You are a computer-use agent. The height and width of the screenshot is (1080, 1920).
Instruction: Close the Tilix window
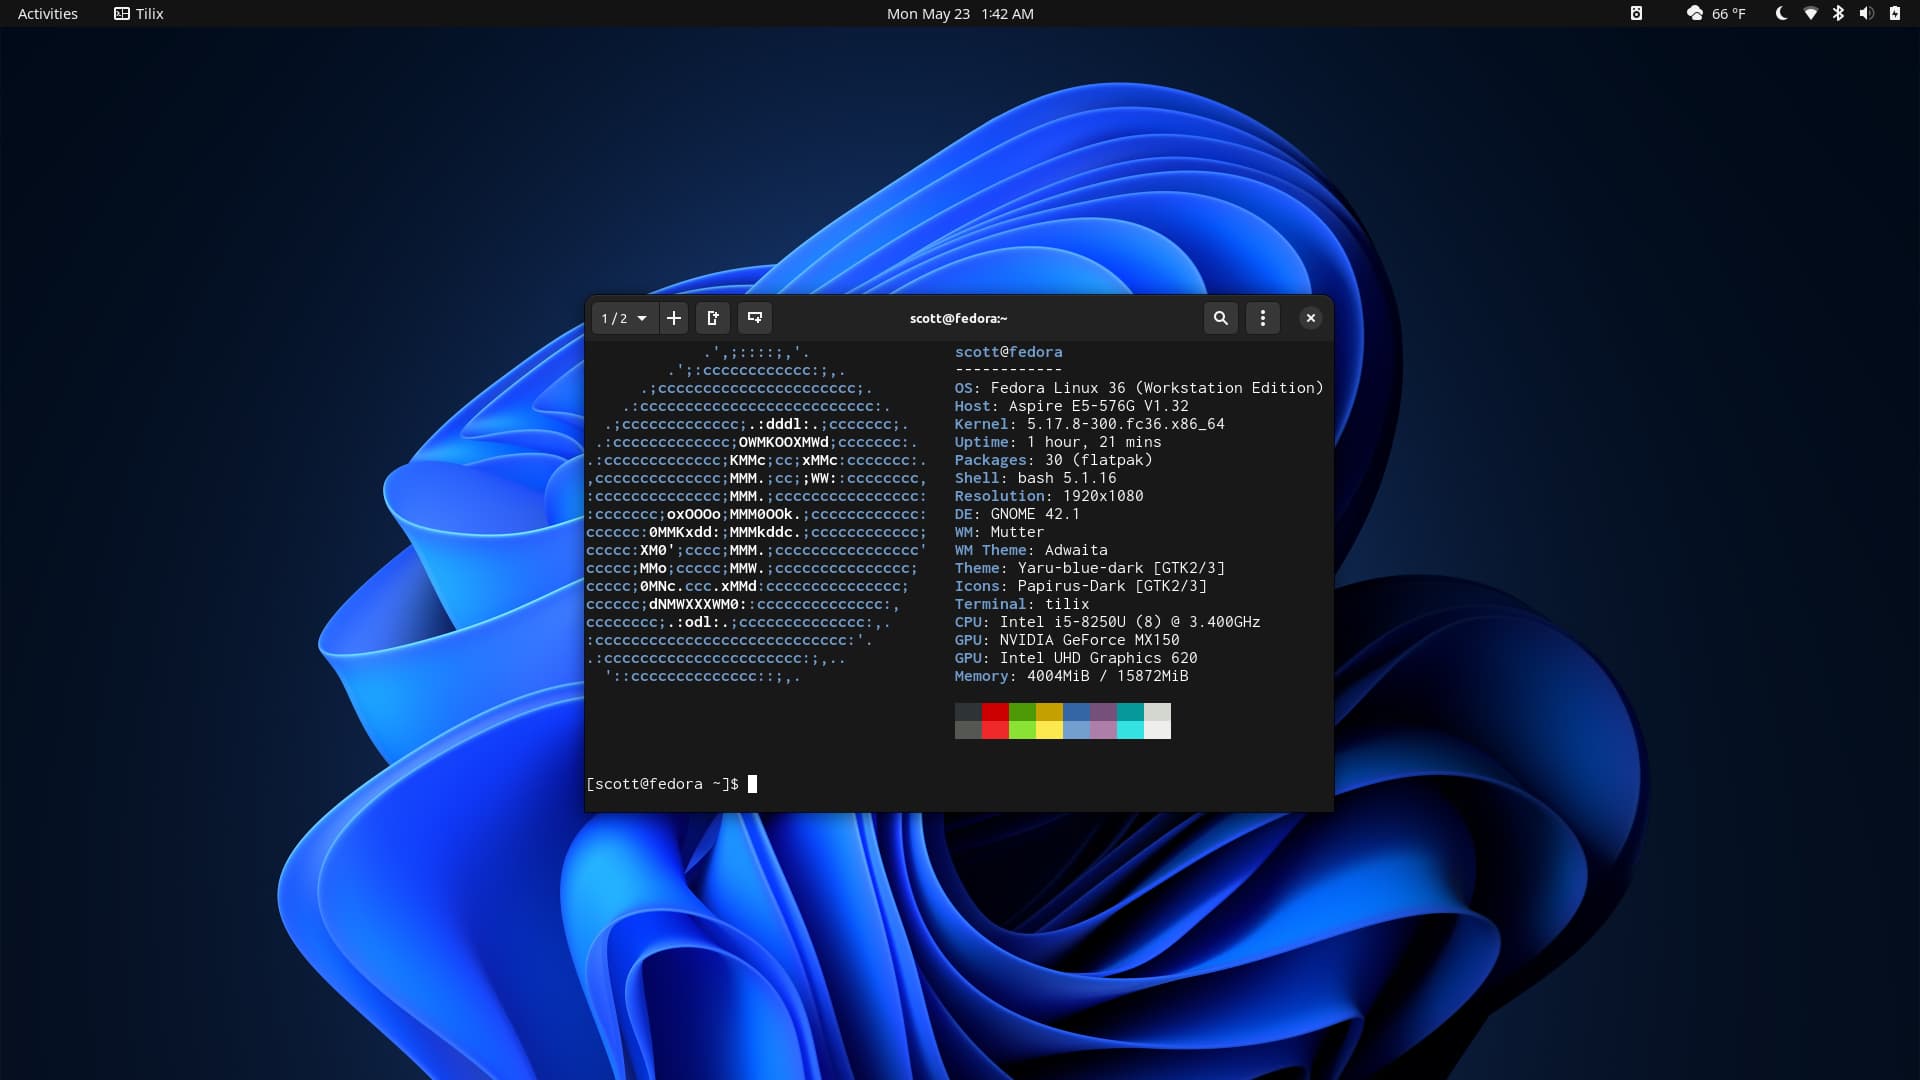[x=1310, y=318]
